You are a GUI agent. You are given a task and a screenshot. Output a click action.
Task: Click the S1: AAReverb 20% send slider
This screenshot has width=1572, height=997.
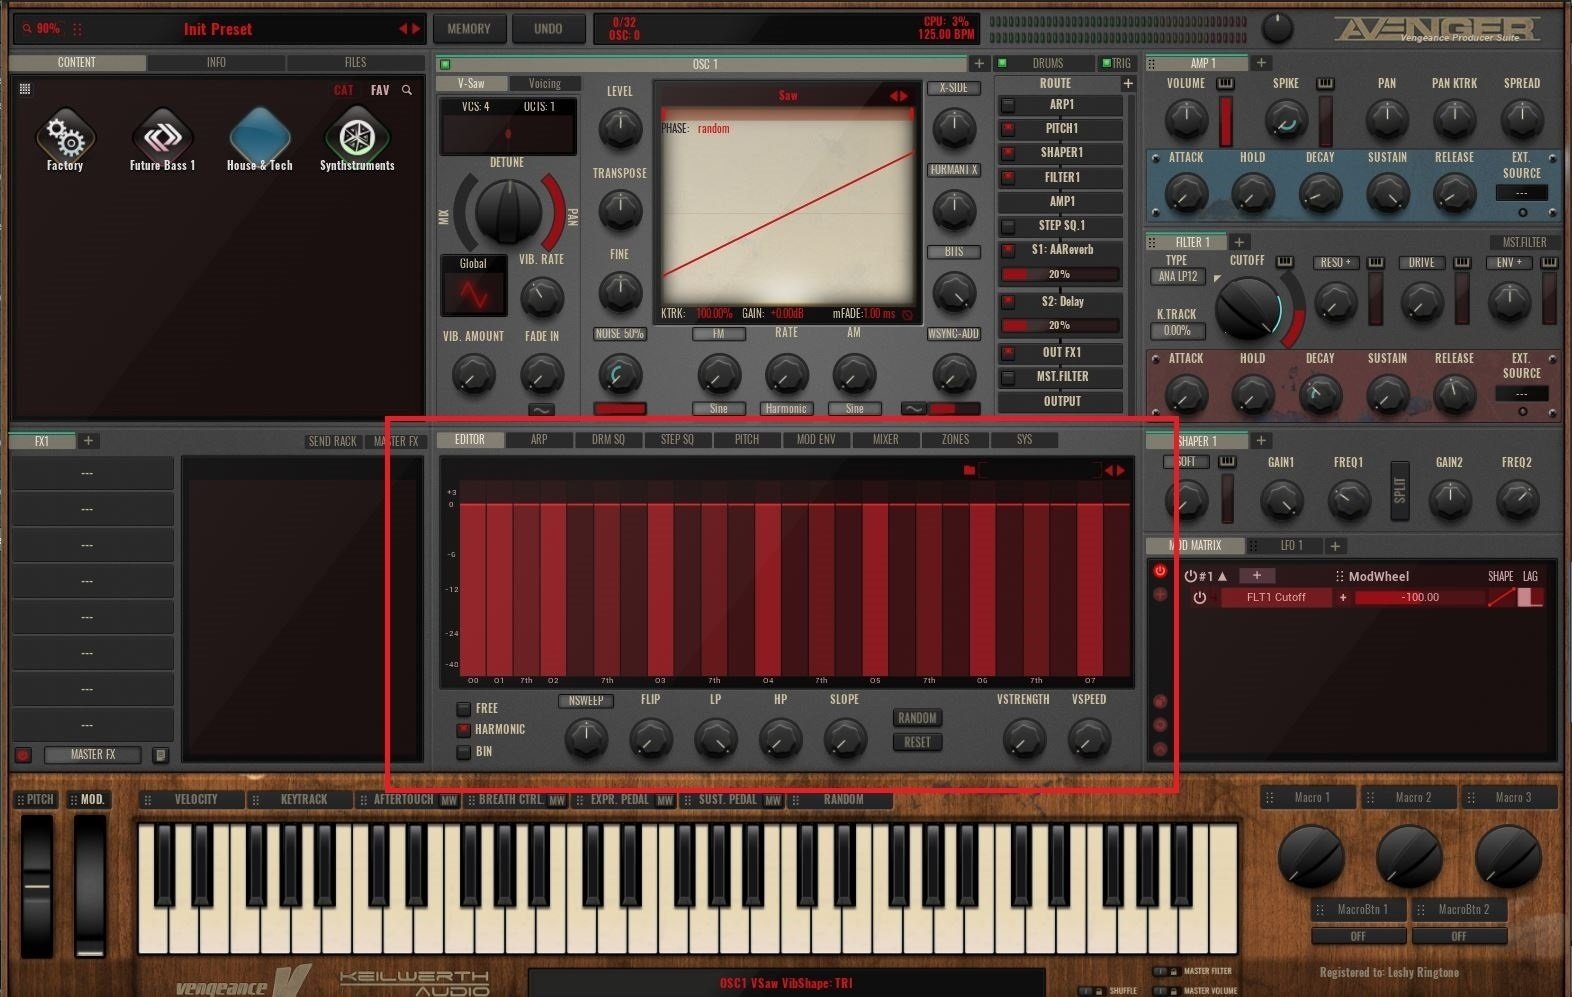[x=1060, y=275]
